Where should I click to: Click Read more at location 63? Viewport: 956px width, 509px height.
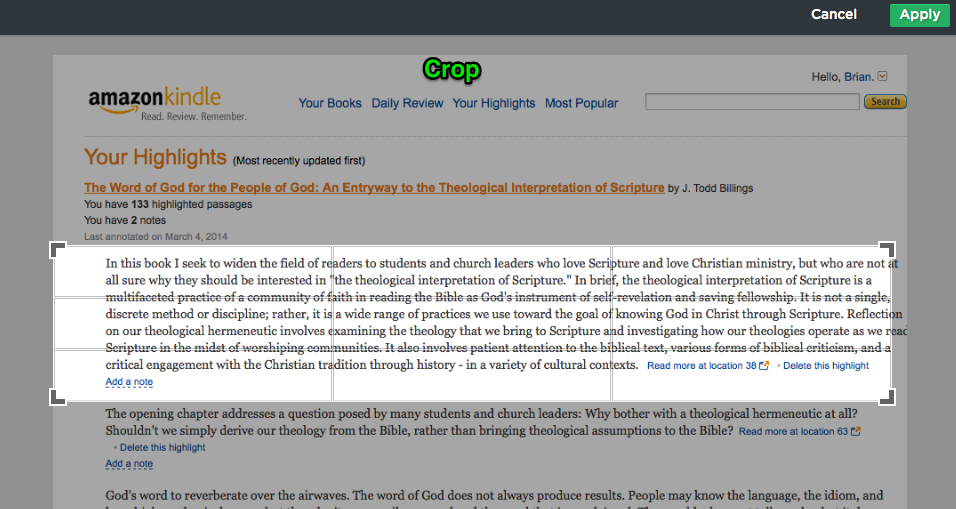click(793, 432)
